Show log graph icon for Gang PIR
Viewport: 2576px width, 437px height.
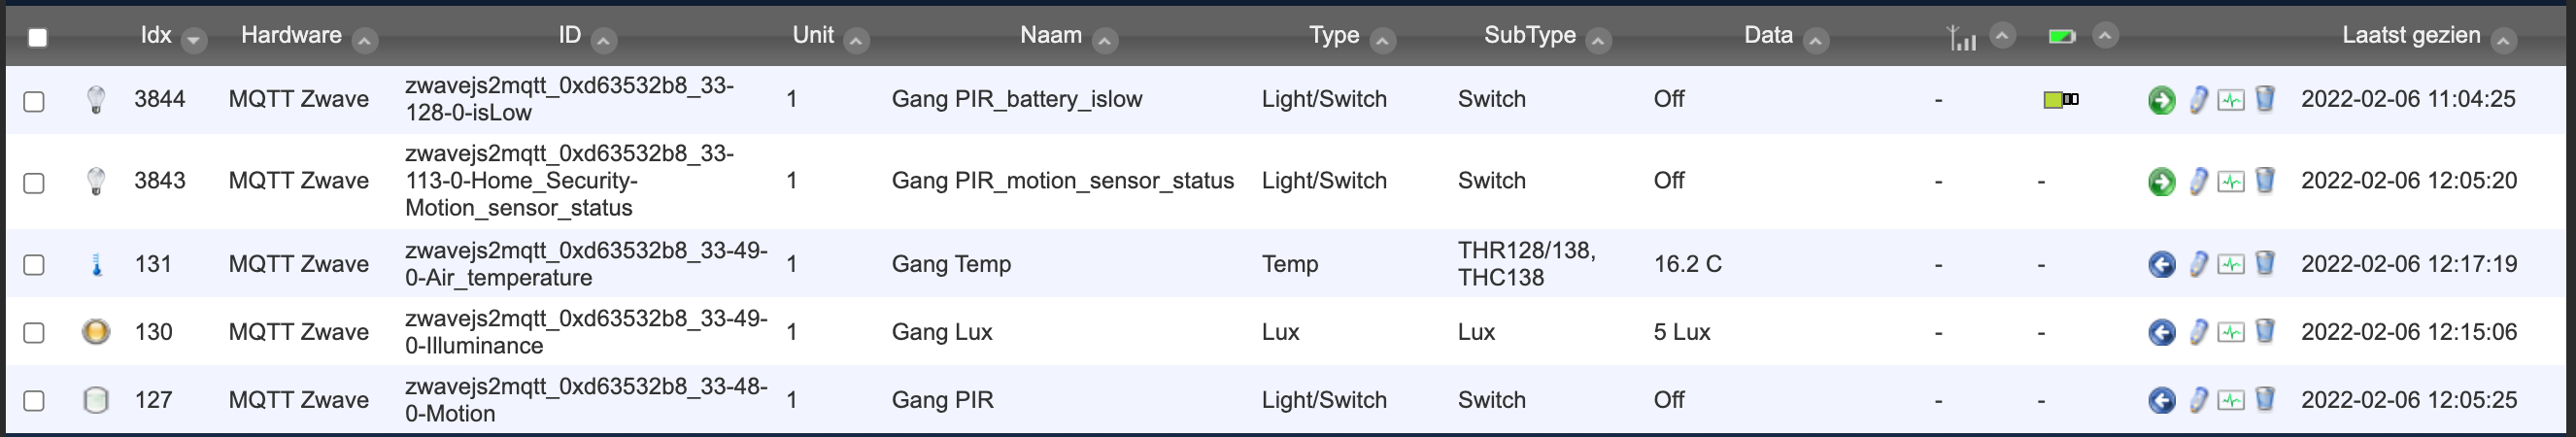coord(2231,400)
